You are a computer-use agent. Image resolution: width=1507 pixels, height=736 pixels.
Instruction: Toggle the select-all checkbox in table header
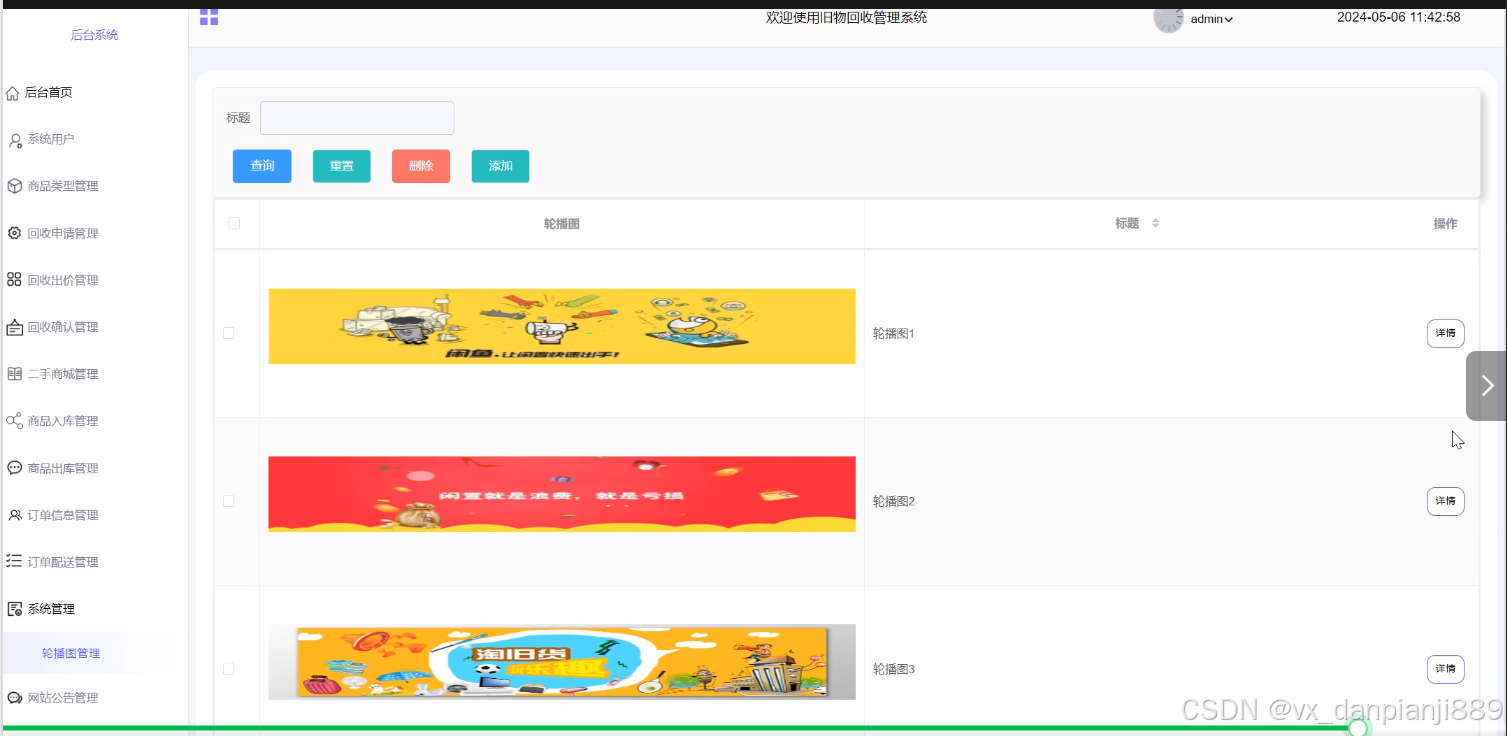(x=234, y=223)
